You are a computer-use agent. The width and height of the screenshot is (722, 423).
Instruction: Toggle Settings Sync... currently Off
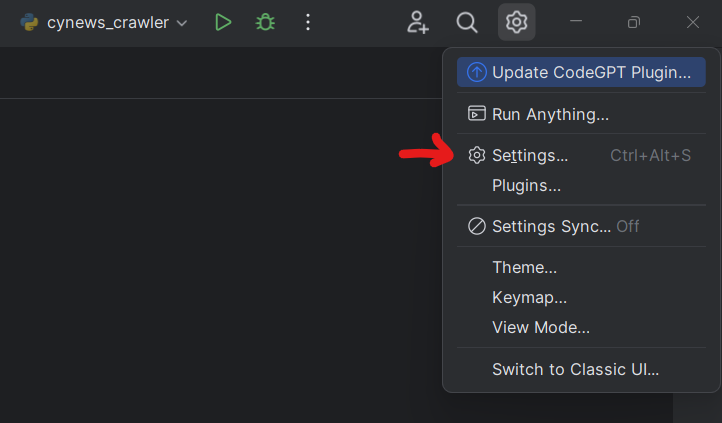click(551, 226)
